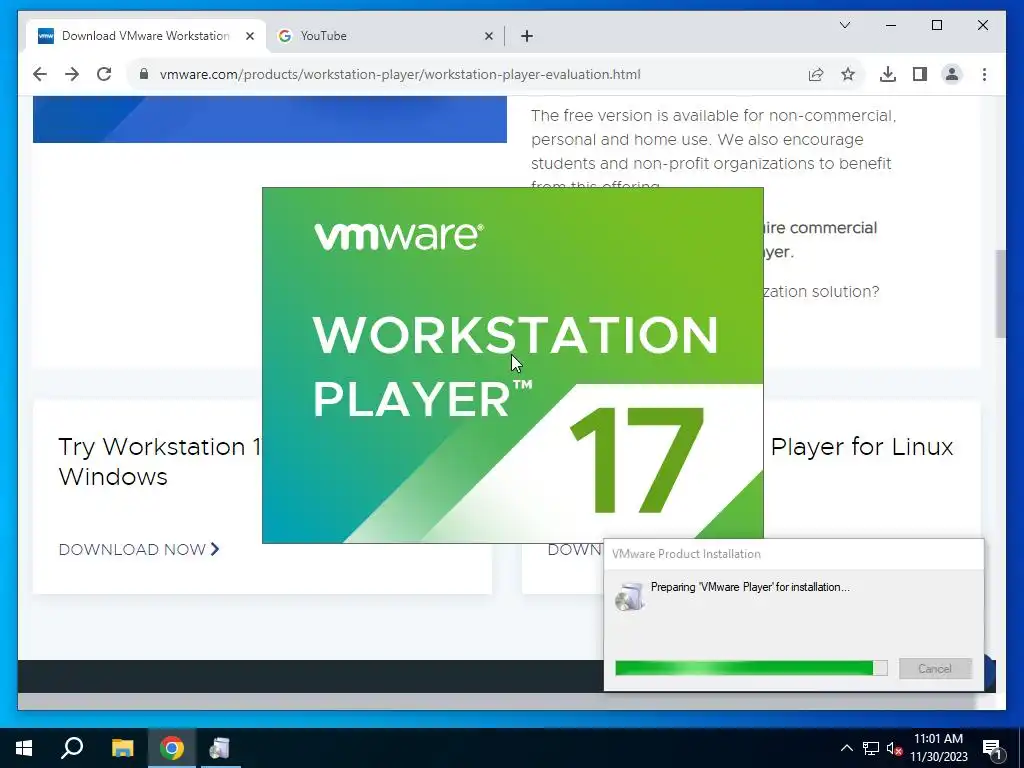1024x768 pixels.
Task: Open the Windows Start menu
Action: coord(24,748)
